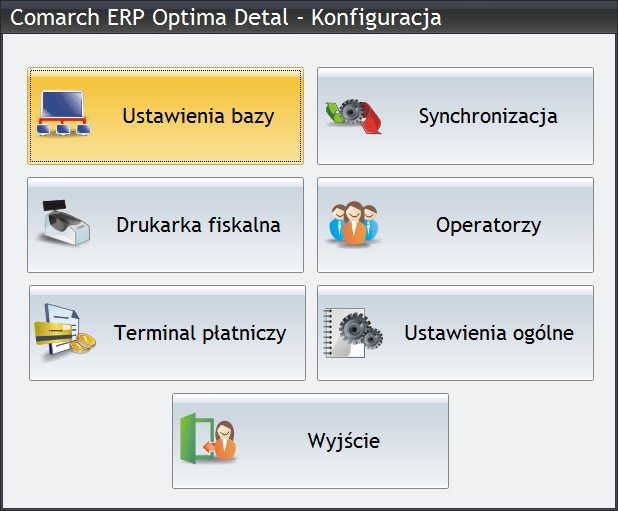Open Ustawienia bazy database settings
Screen dimensions: 618x511
coord(165,116)
